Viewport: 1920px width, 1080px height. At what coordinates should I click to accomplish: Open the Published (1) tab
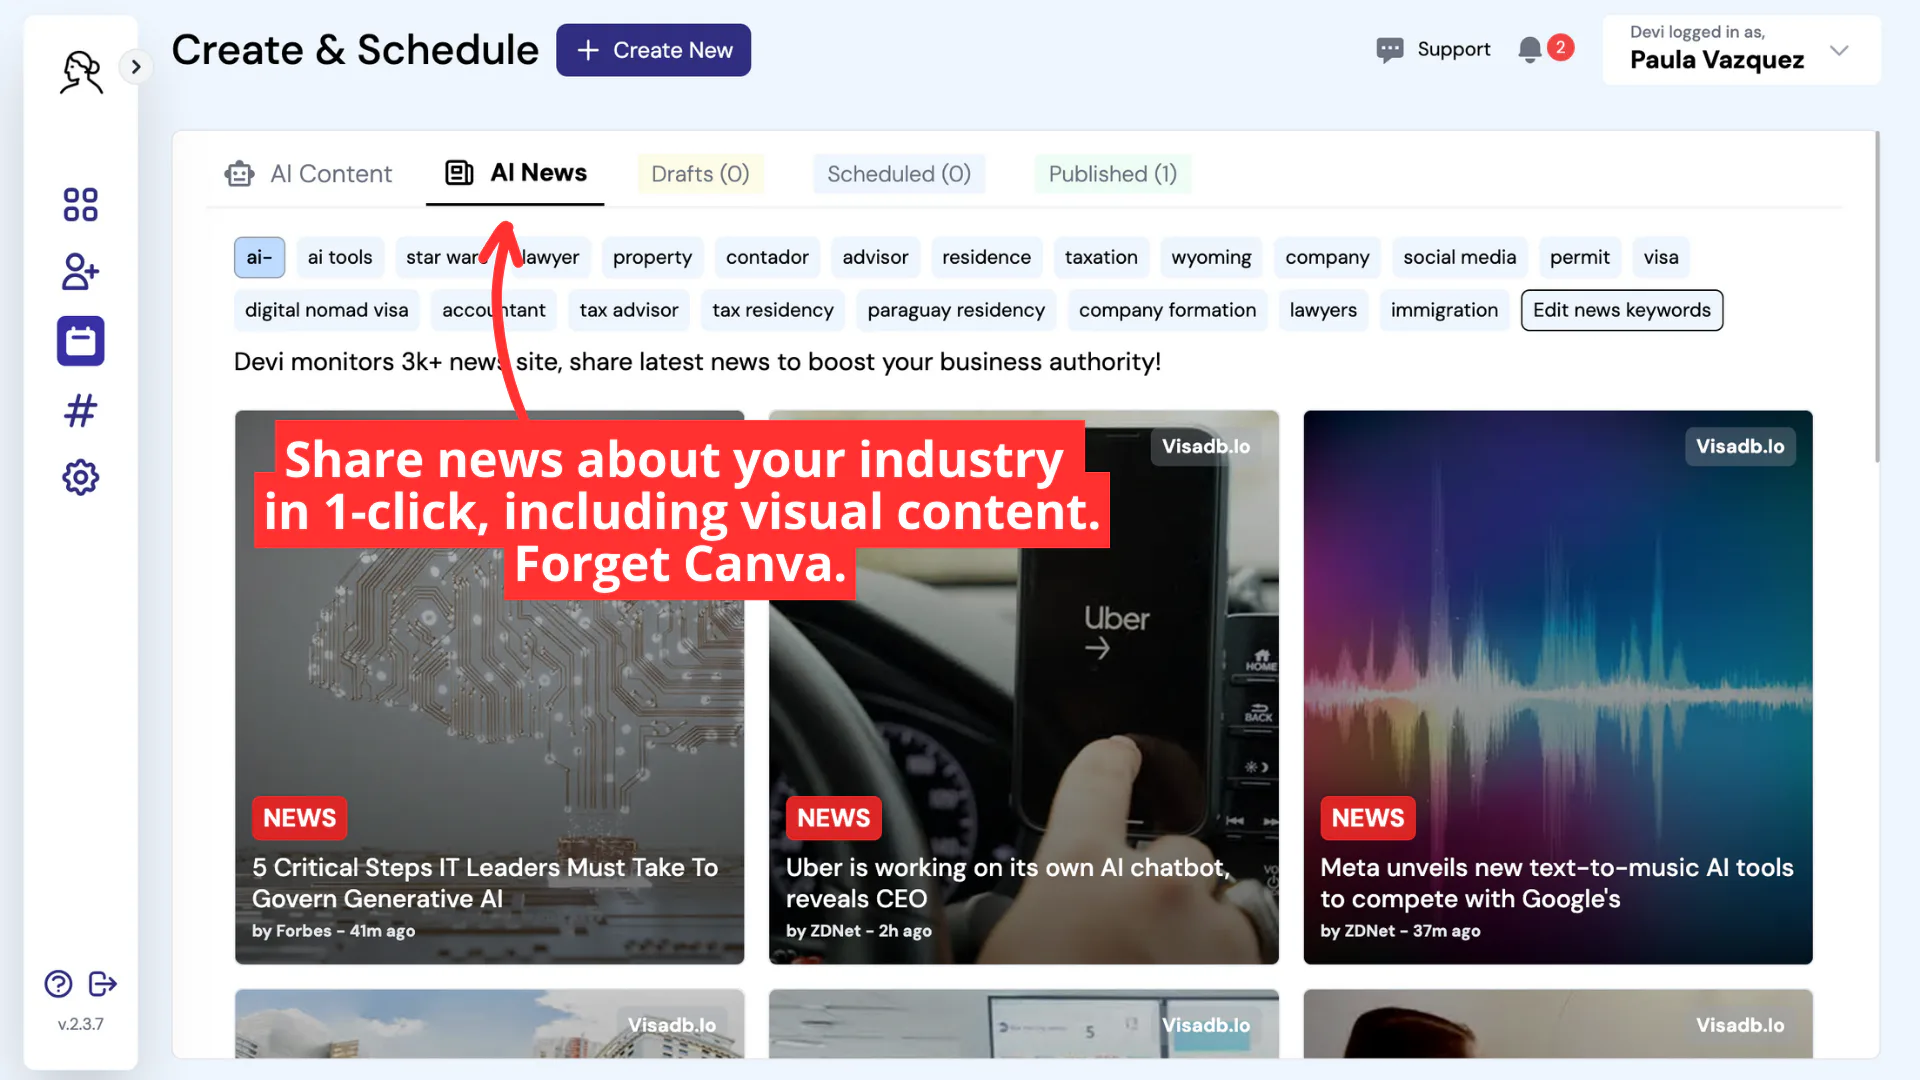click(x=1112, y=174)
